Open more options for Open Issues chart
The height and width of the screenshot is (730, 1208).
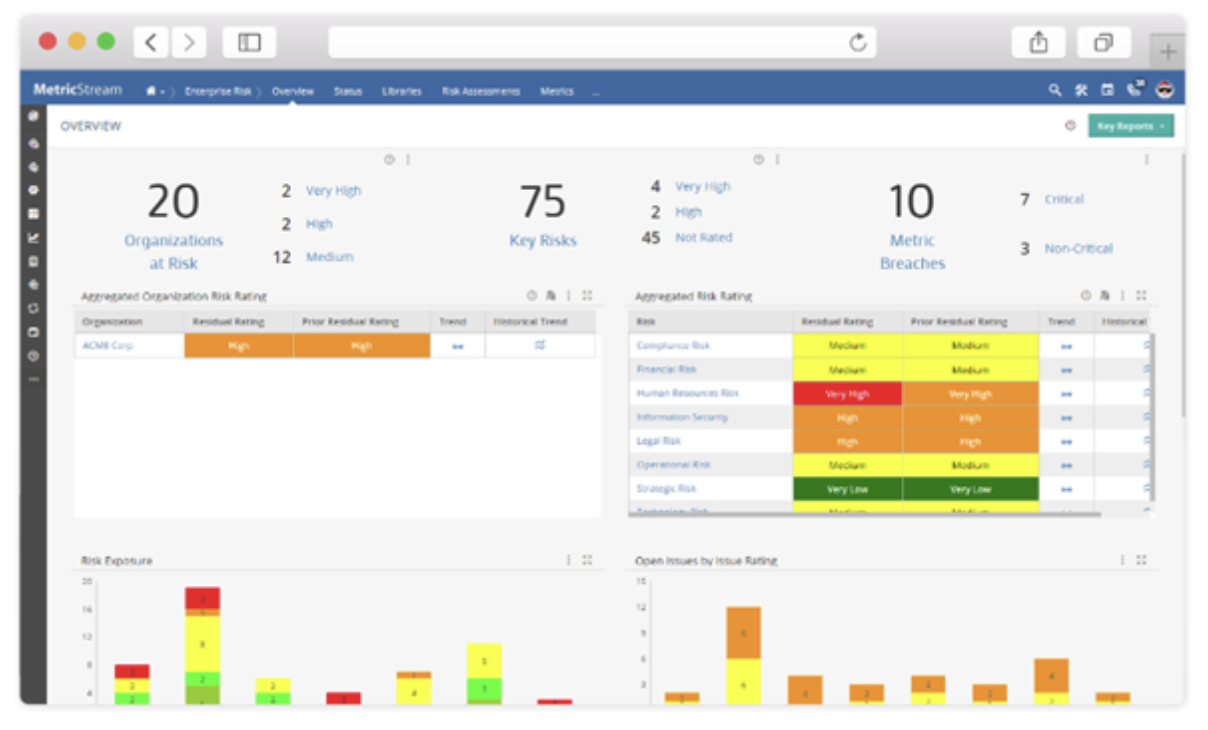(1122, 560)
